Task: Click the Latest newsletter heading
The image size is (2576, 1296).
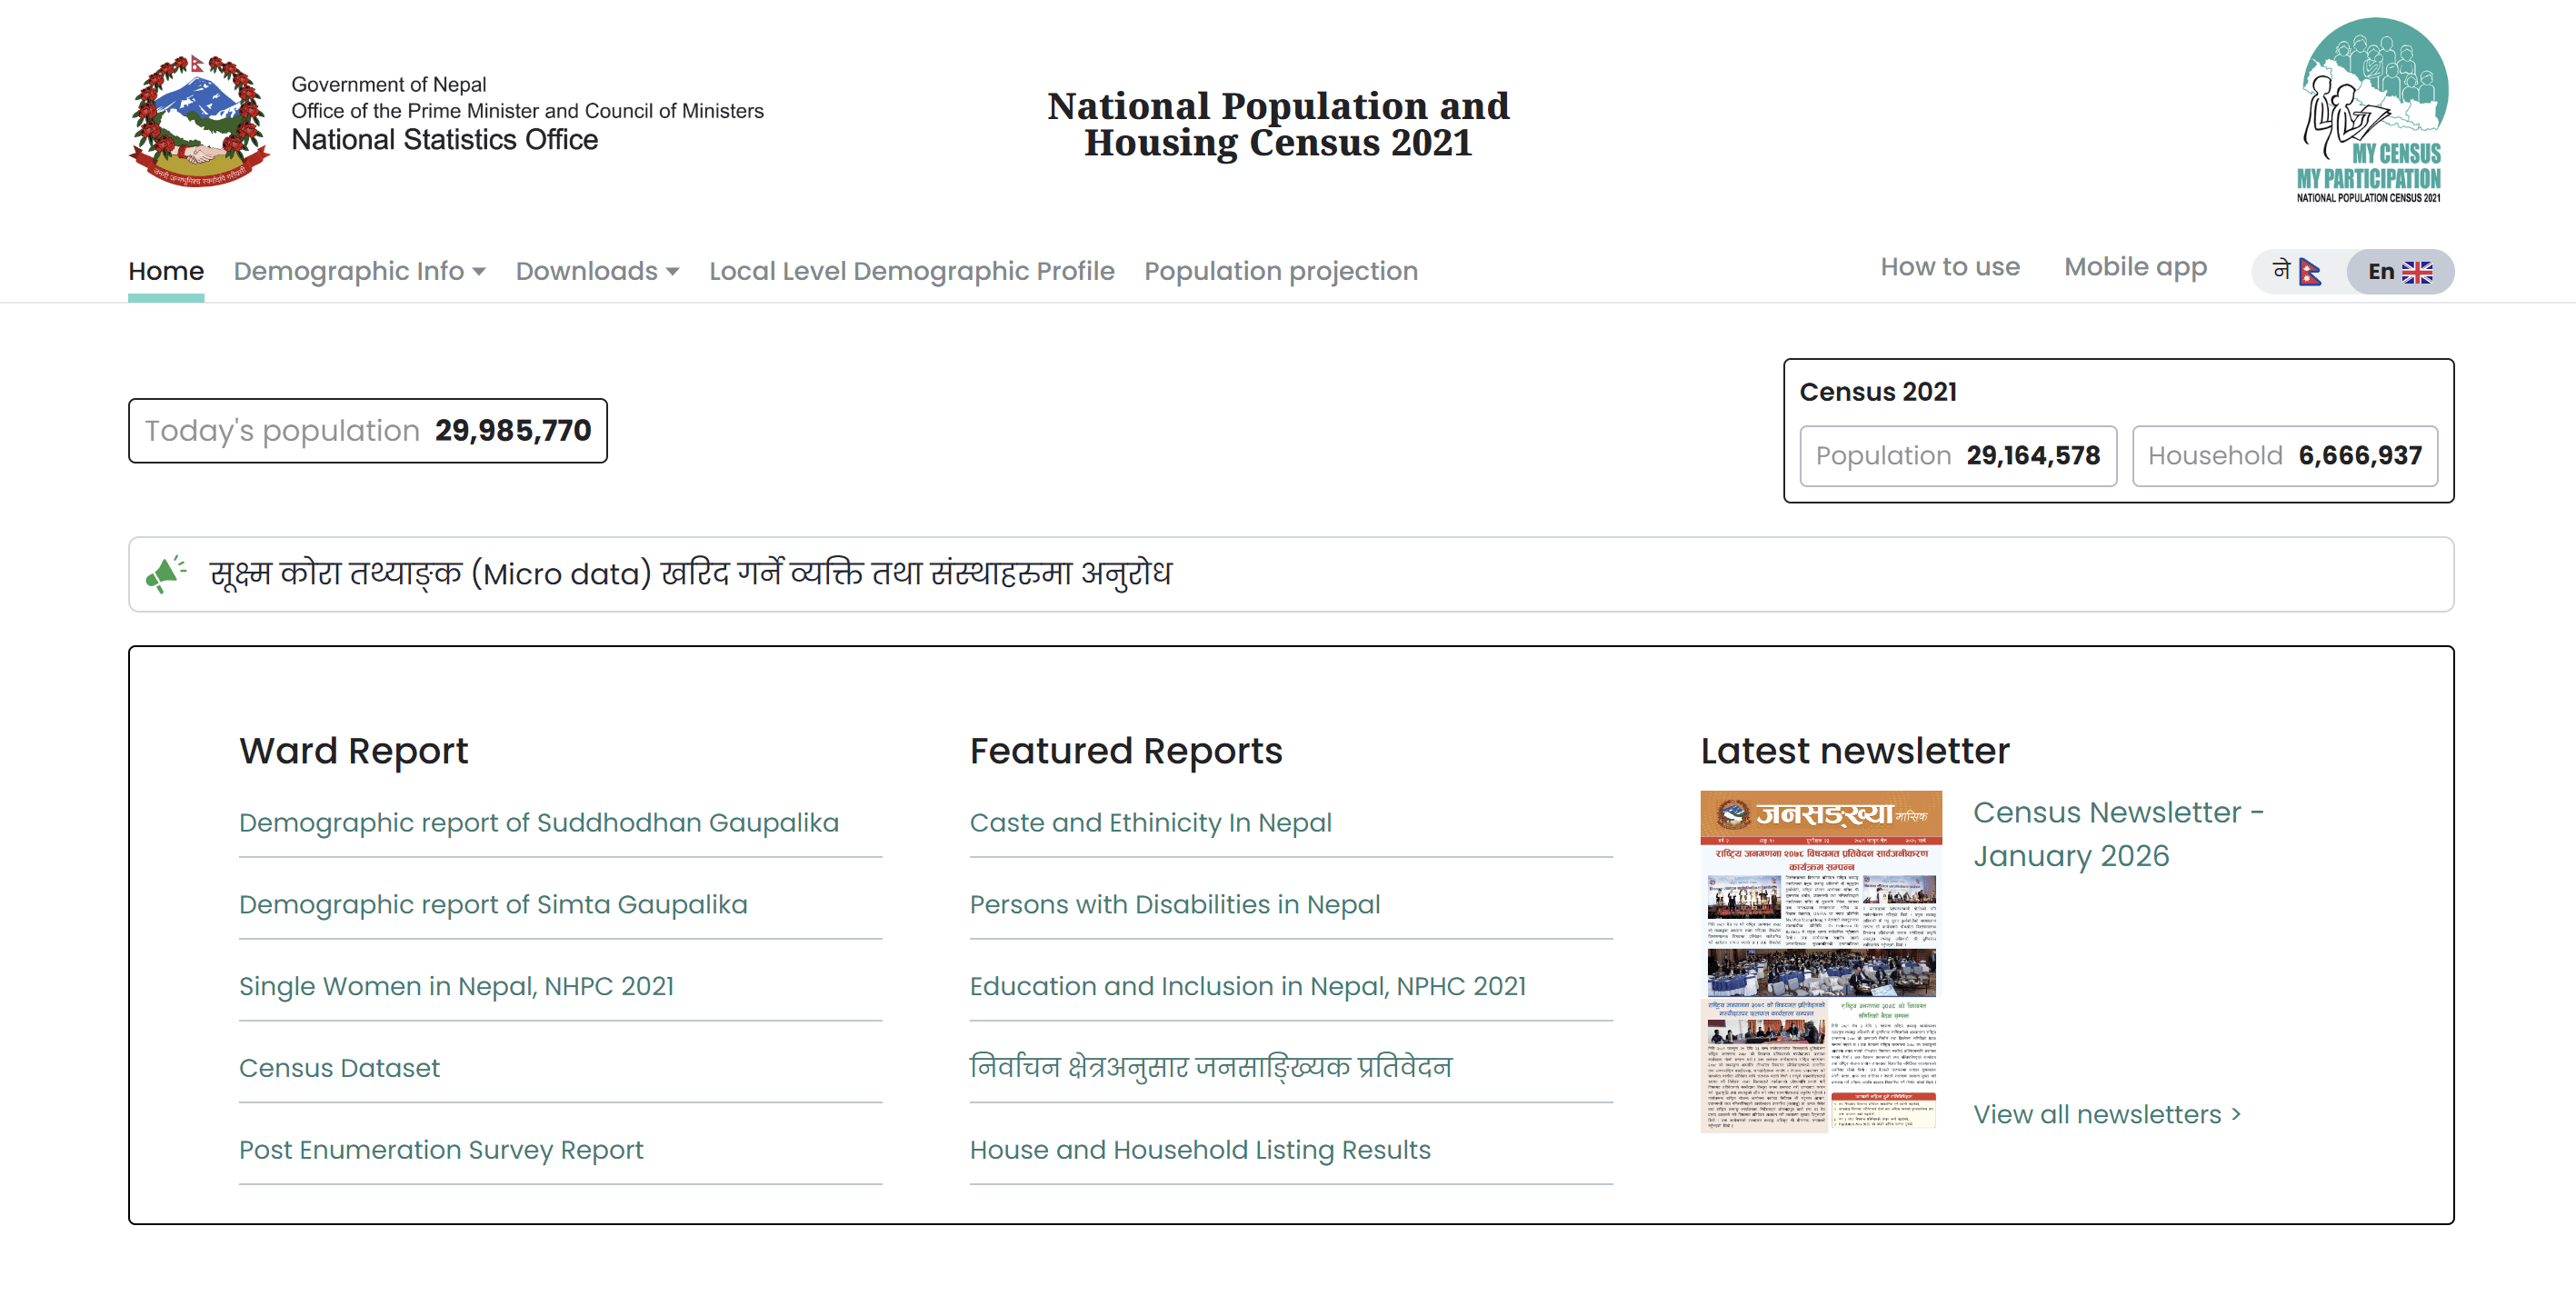Action: [x=1854, y=750]
